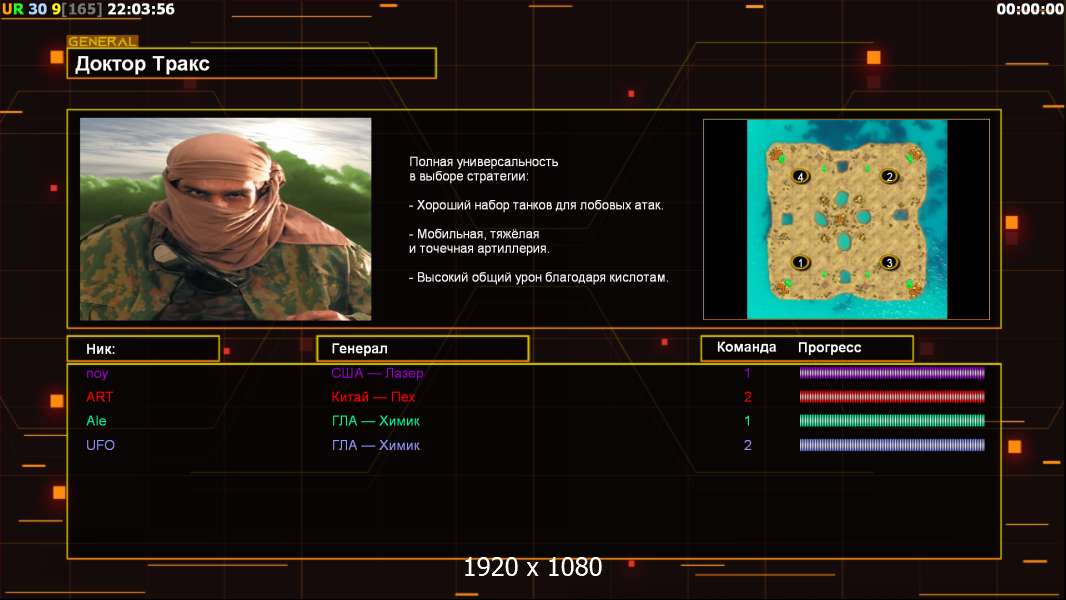Viewport: 1066px width, 600px height.
Task: Click Ale's green progress bar
Action: tap(892, 421)
